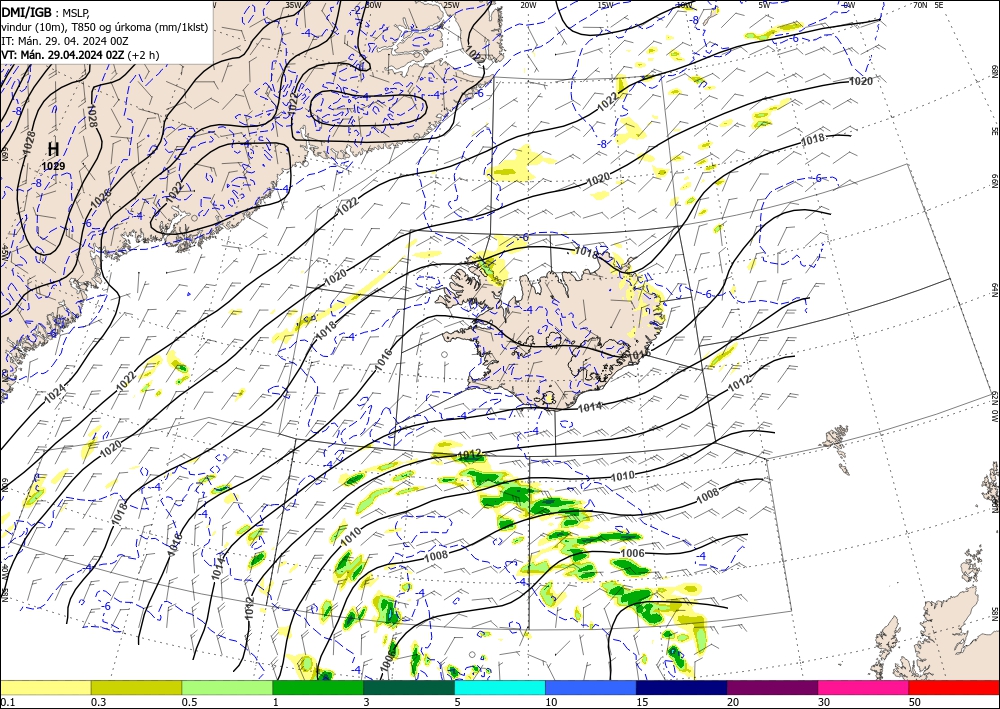The image size is (1000, 709).
Task: Click the 25W longitude label
Action: [451, 5]
